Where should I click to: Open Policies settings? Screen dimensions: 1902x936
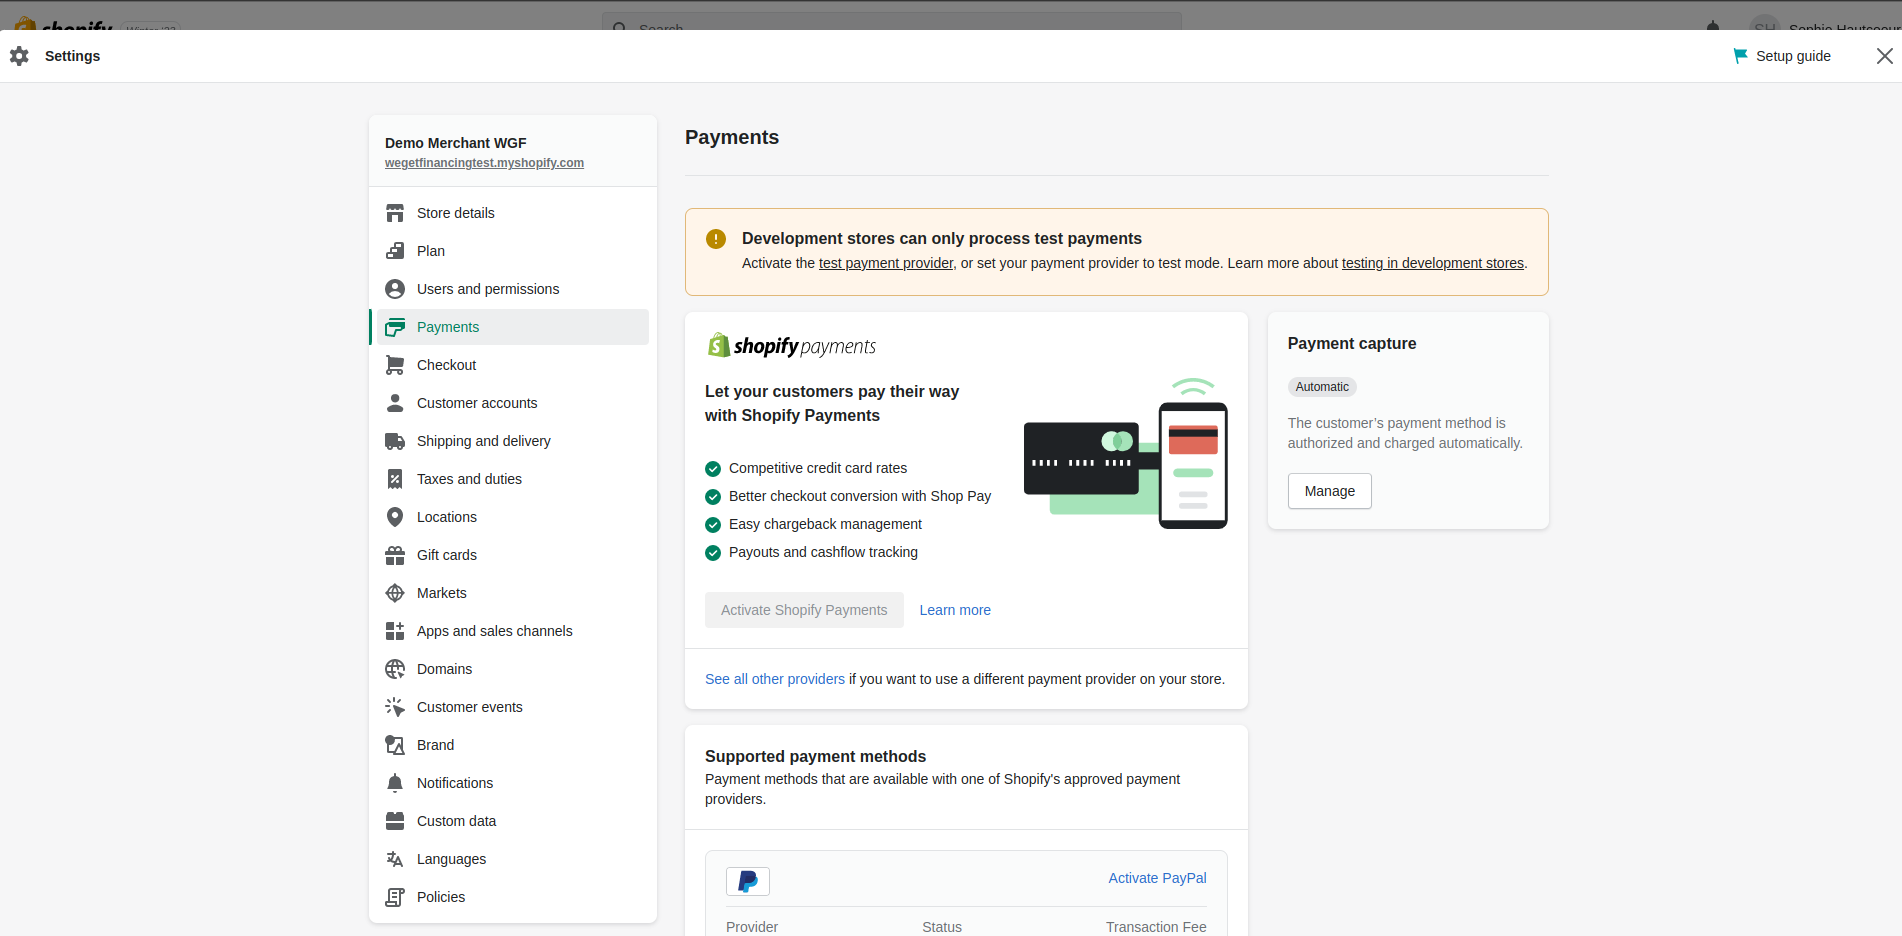[513, 897]
